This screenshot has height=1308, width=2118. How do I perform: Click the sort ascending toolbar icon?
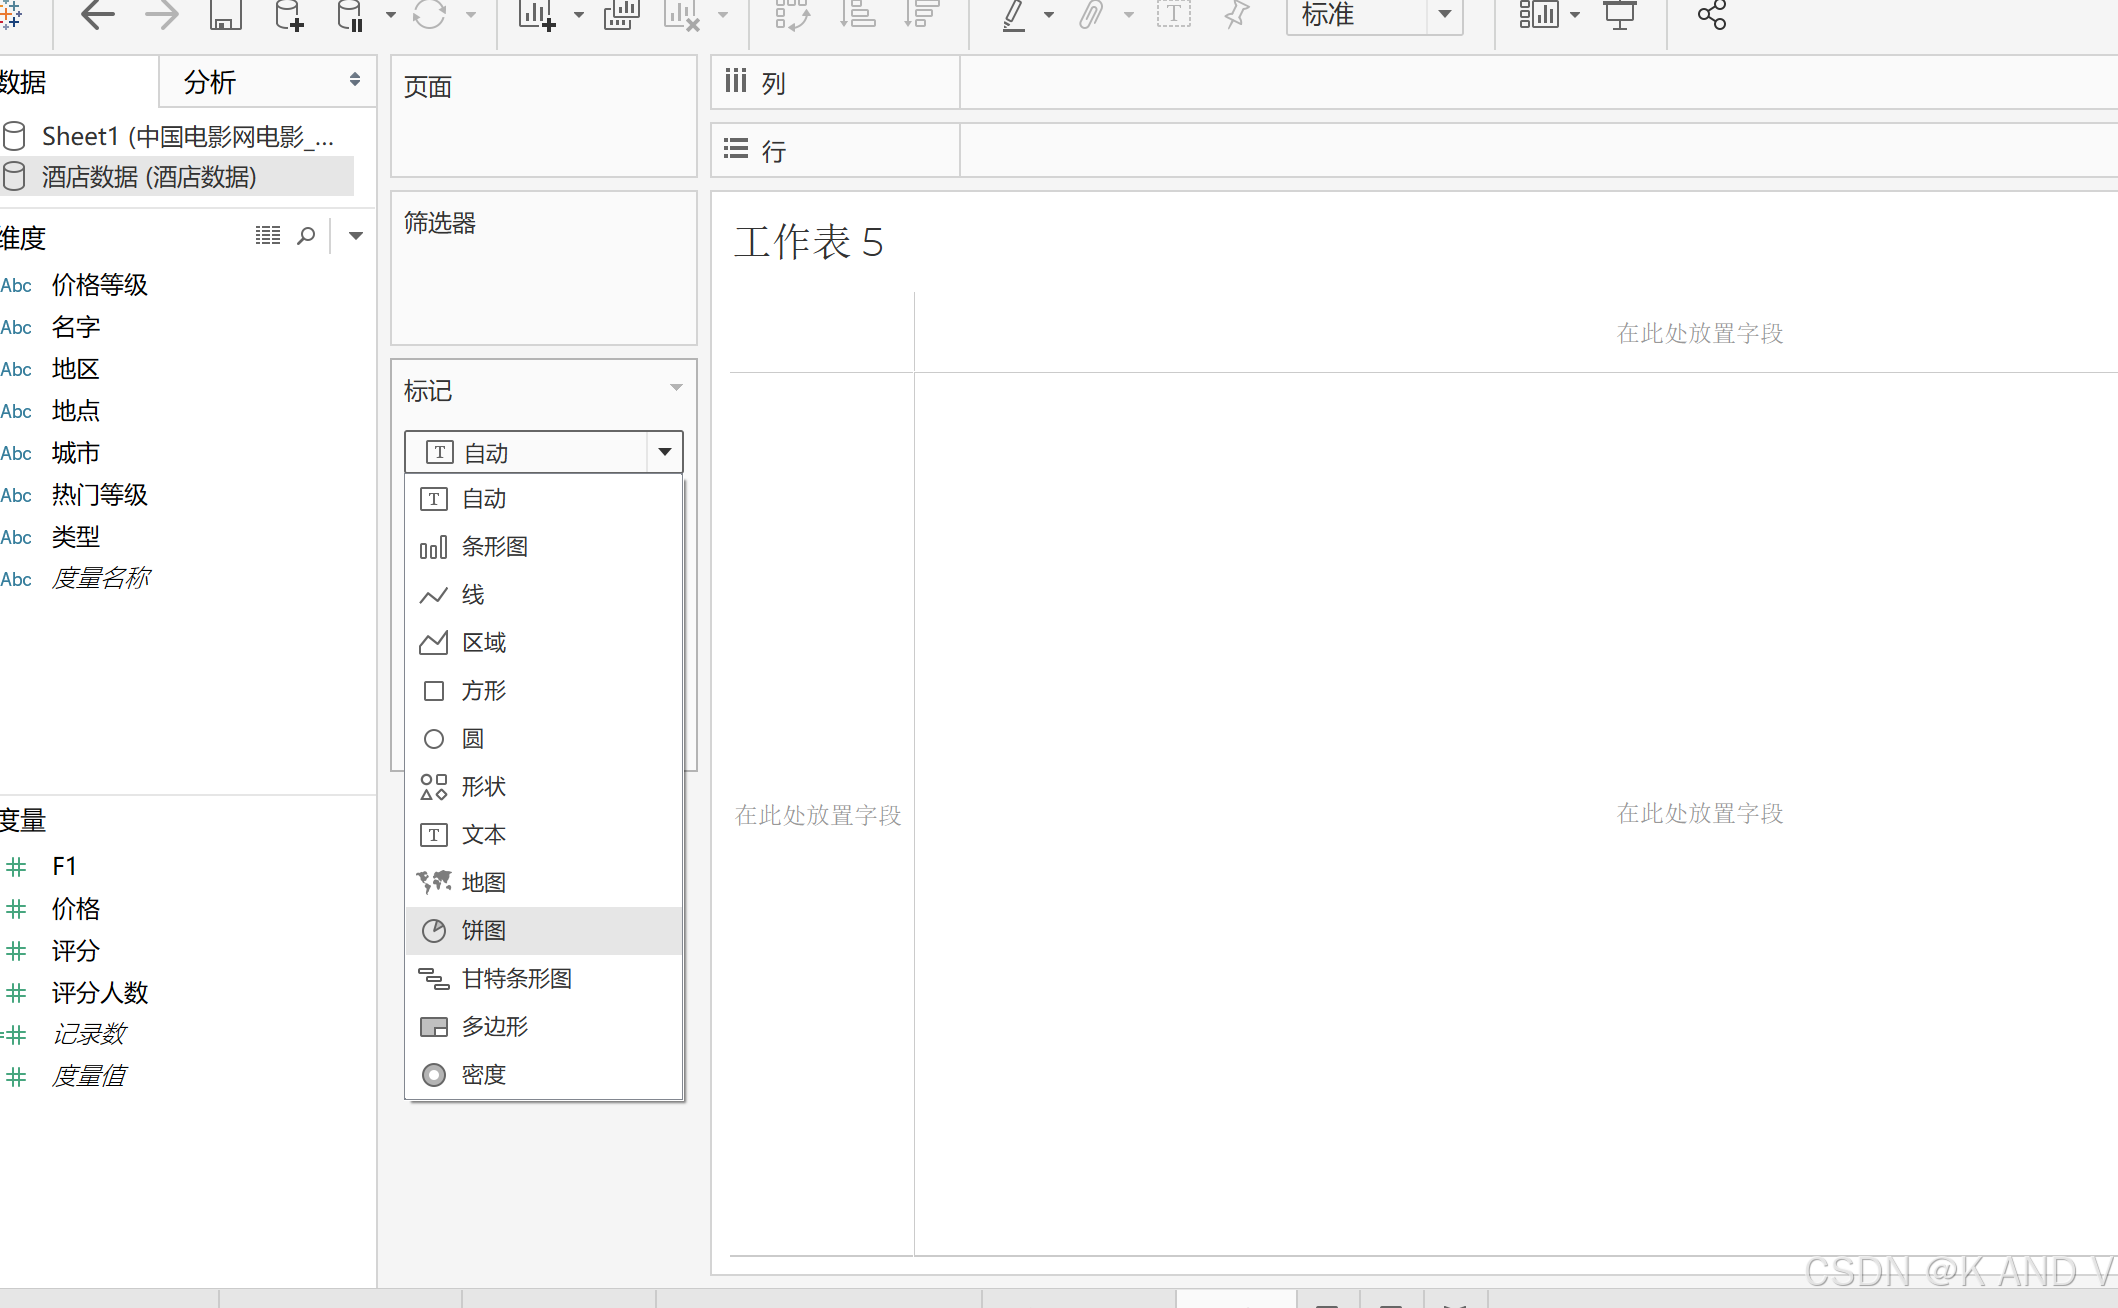pos(857,15)
